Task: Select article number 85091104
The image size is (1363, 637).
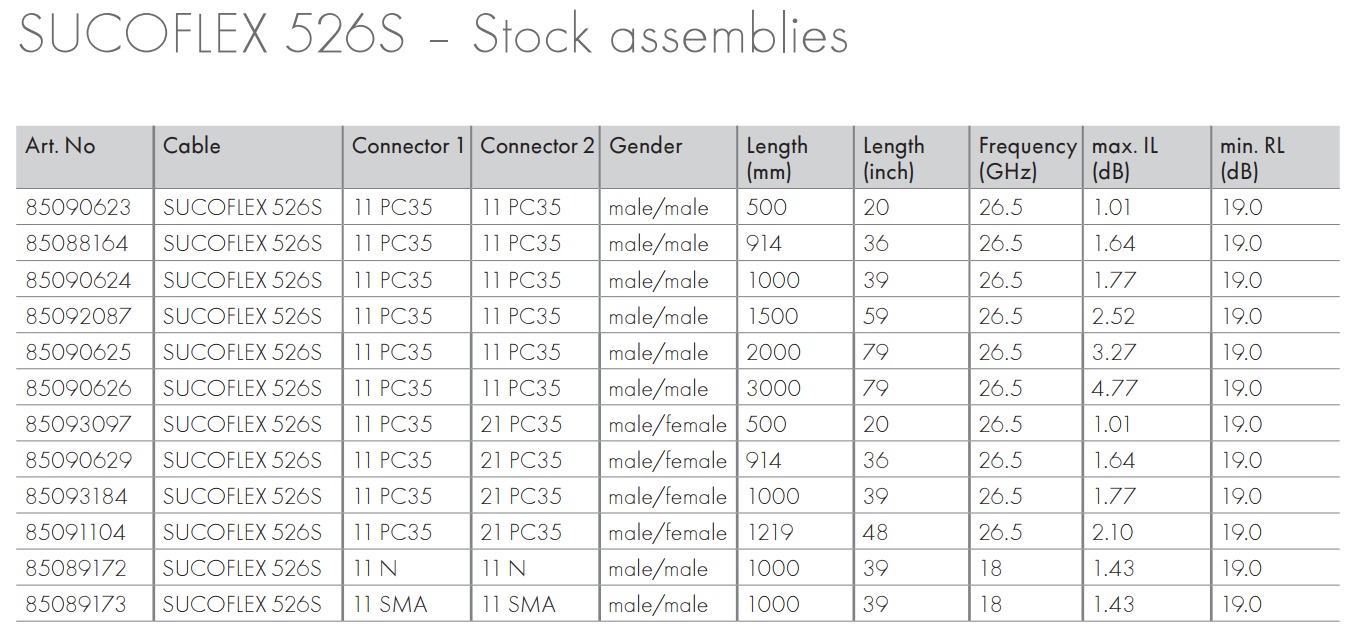Action: tap(78, 533)
